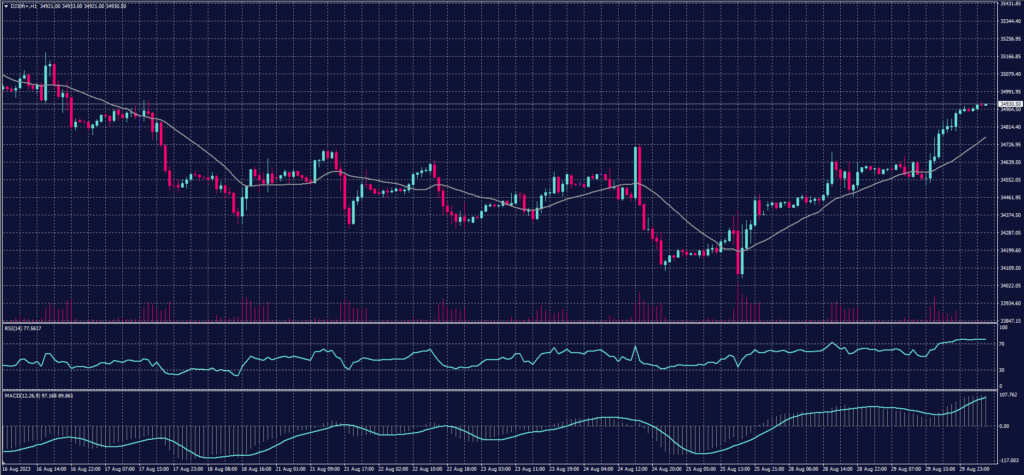Screen dimensions: 1024x475
Task: Click the 24 Aug 12:00 time axis label
Action: [637, 468]
